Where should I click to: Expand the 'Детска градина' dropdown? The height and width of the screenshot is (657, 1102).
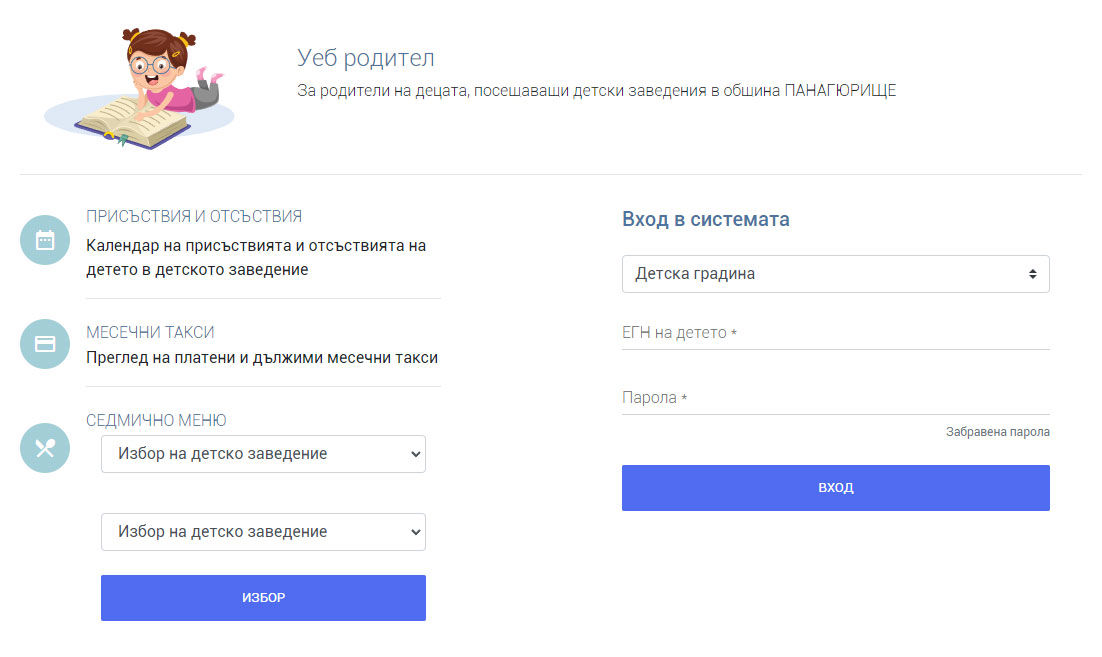point(835,274)
